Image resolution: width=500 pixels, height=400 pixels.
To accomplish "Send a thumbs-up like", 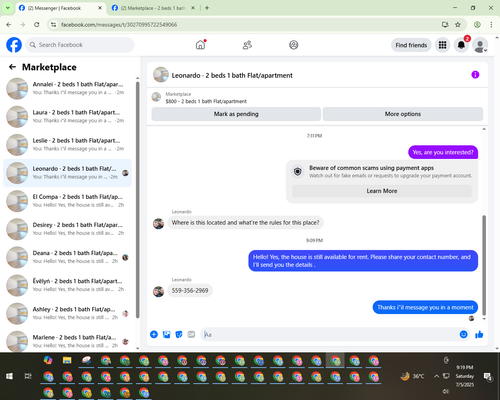I will tap(479, 334).
